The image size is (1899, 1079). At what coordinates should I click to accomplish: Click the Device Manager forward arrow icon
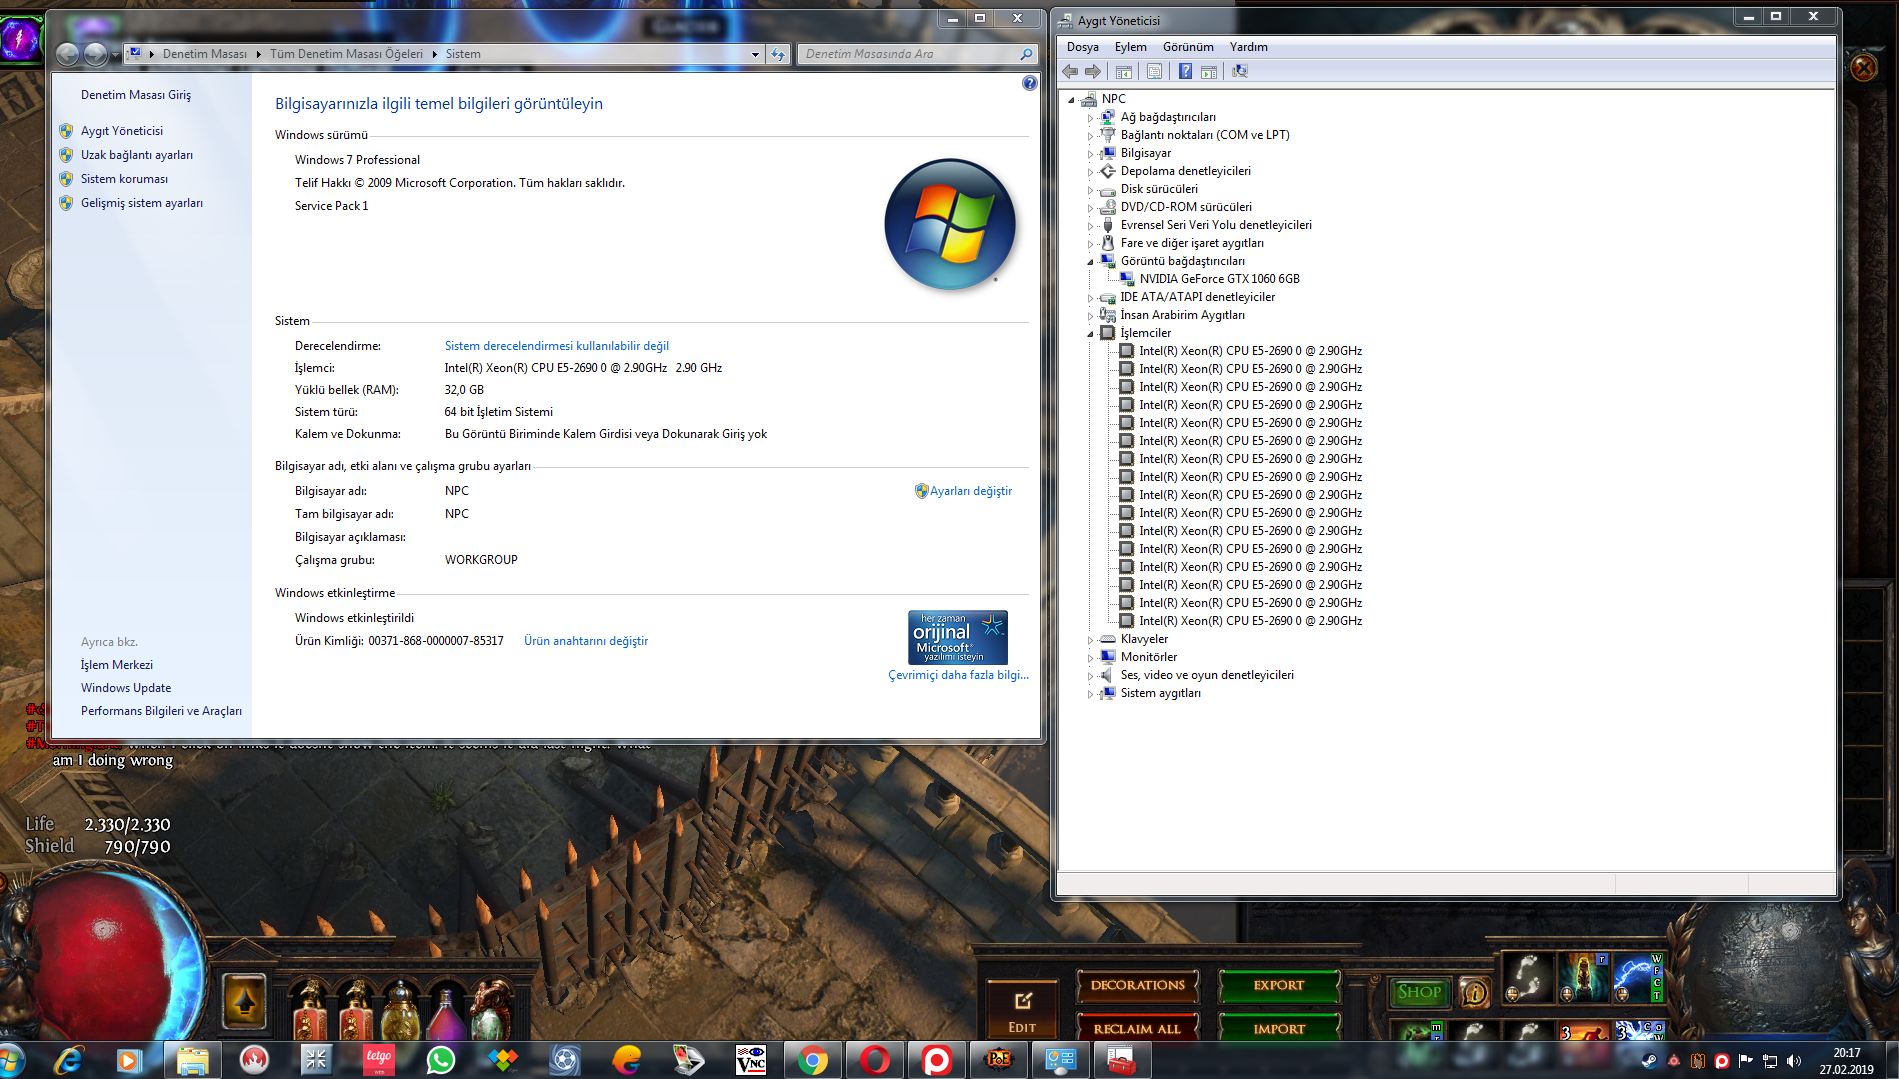coord(1093,71)
